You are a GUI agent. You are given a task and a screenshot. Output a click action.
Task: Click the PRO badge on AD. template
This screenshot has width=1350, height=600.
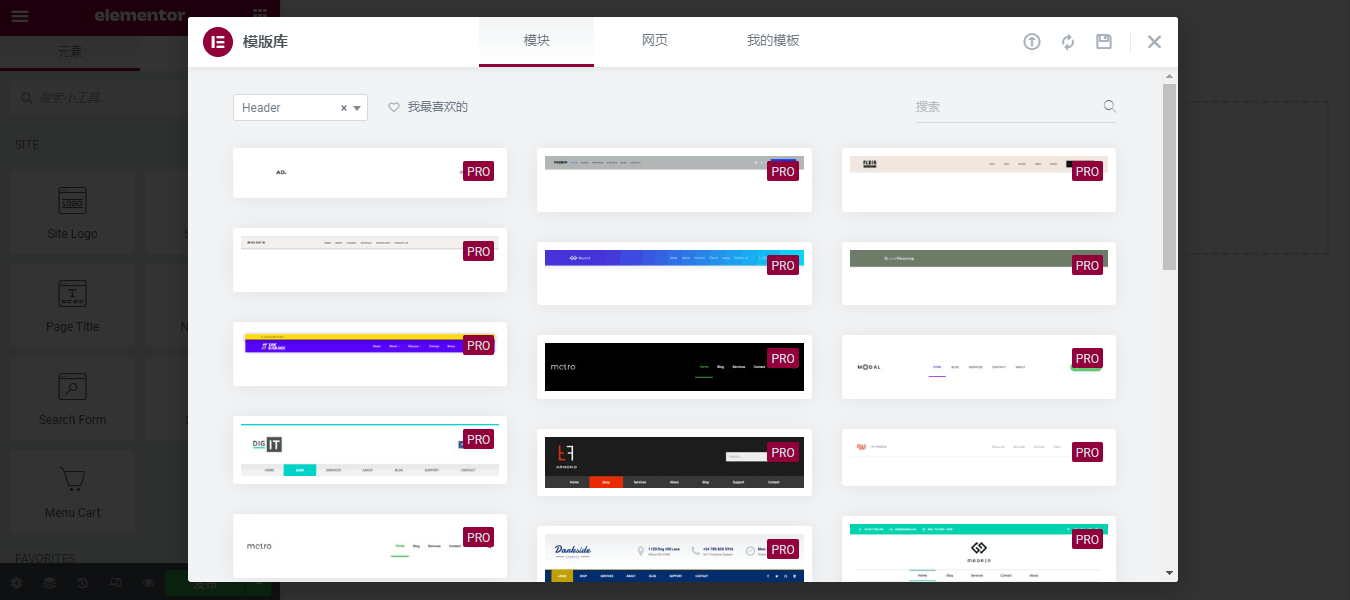[478, 171]
